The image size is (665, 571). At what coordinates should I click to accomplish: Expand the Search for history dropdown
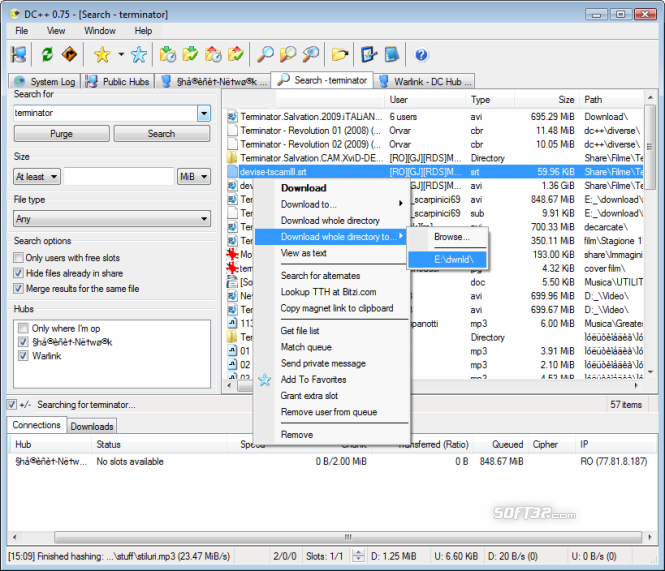point(204,113)
